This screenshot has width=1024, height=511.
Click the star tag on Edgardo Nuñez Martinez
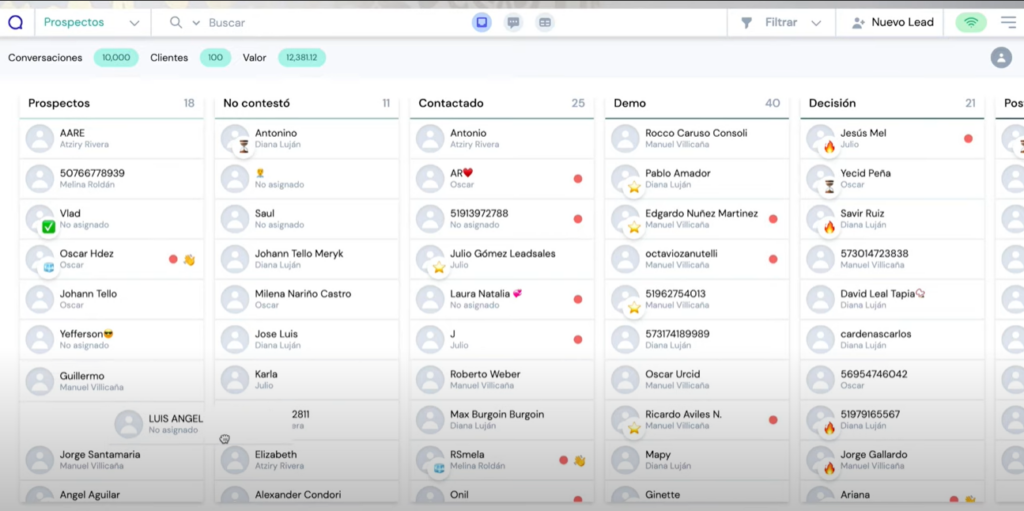pyautogui.click(x=634, y=227)
